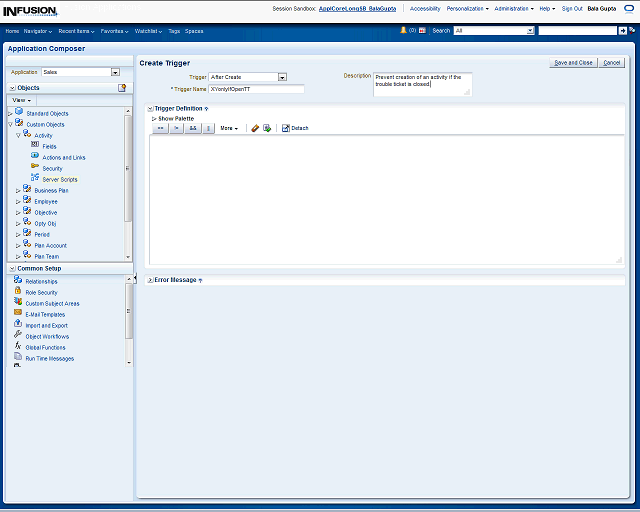Open Global Functions in Common Setup

tap(45, 347)
